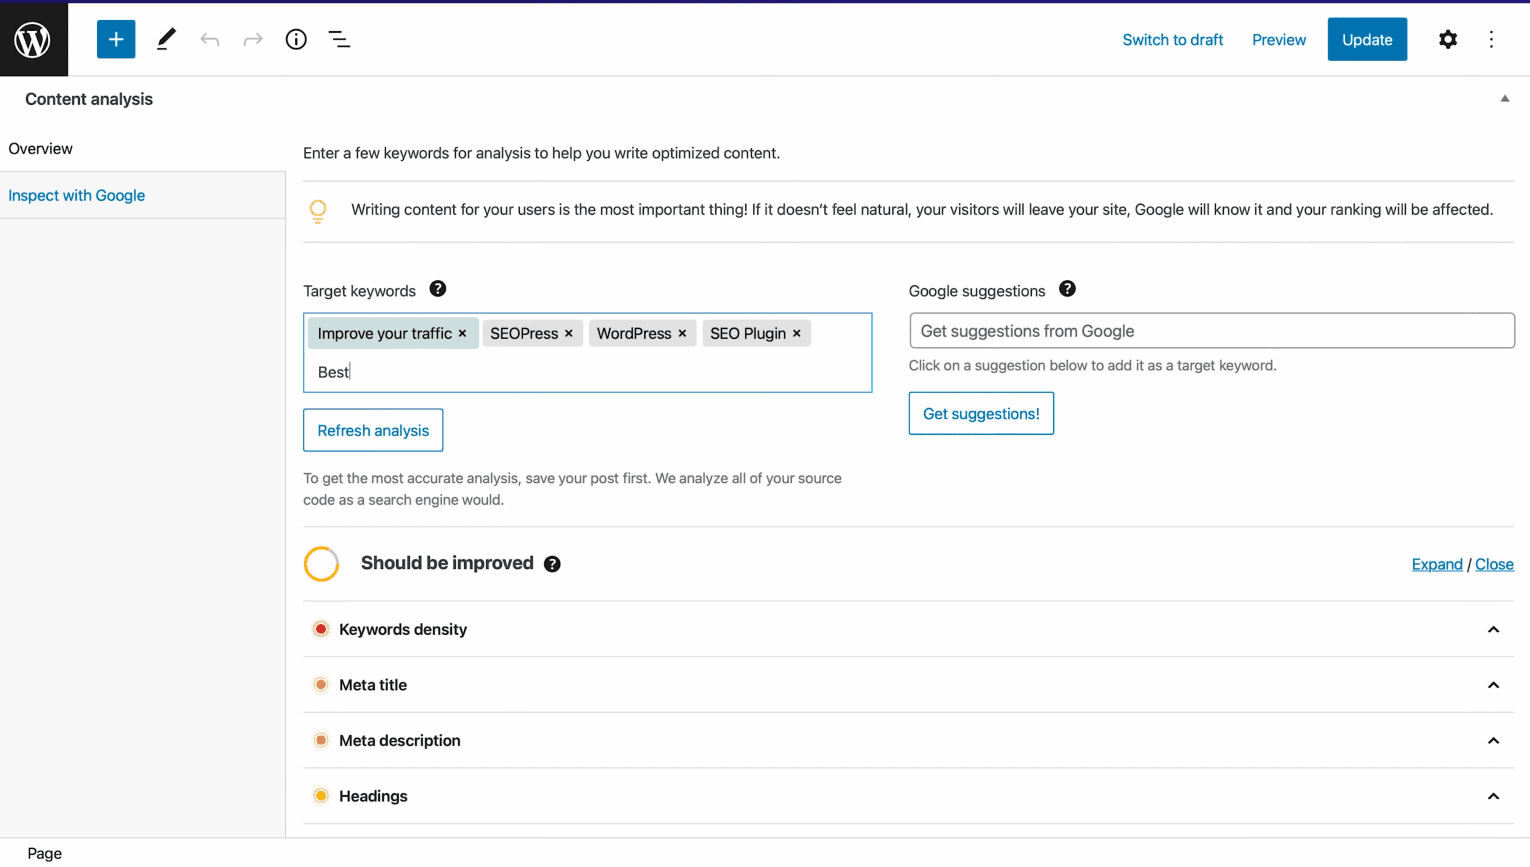Click the red Keywords density status dot
The height and width of the screenshot is (867, 1530).
(321, 629)
